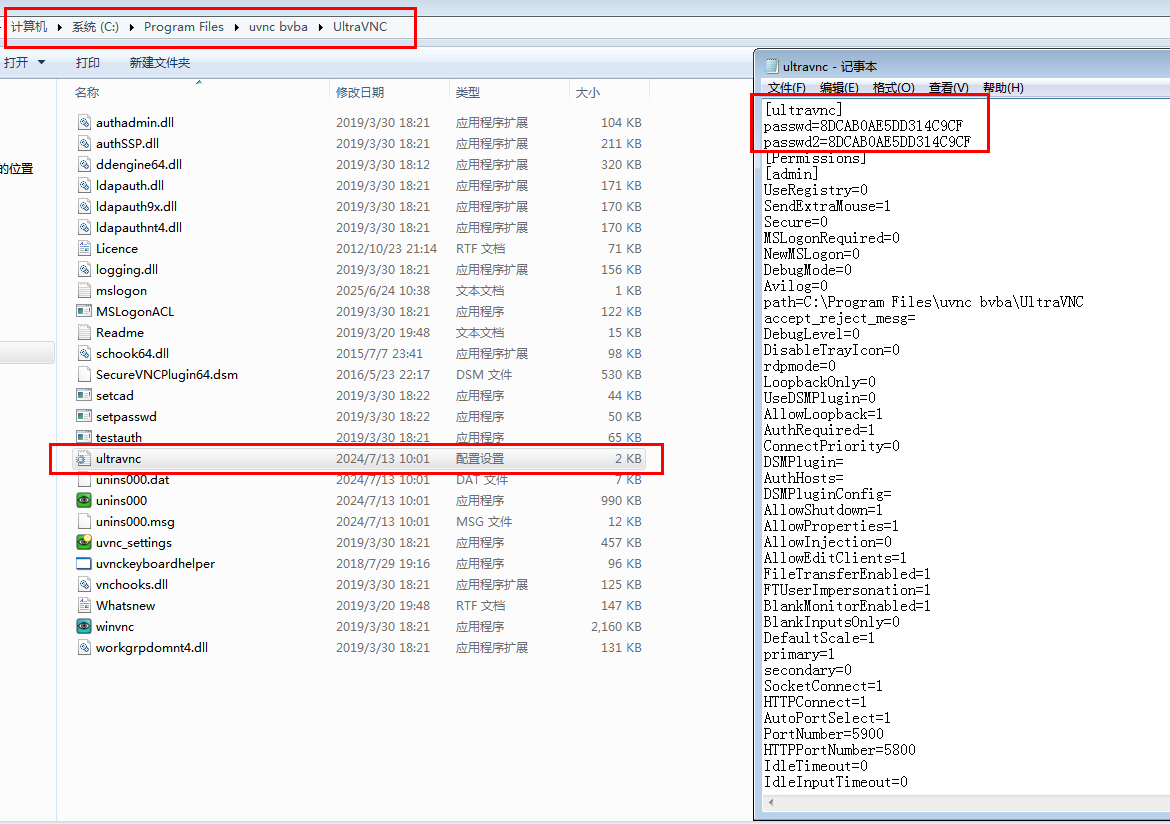Image resolution: width=1170 pixels, height=824 pixels.
Task: Select the setcad application icon
Action: click(84, 395)
